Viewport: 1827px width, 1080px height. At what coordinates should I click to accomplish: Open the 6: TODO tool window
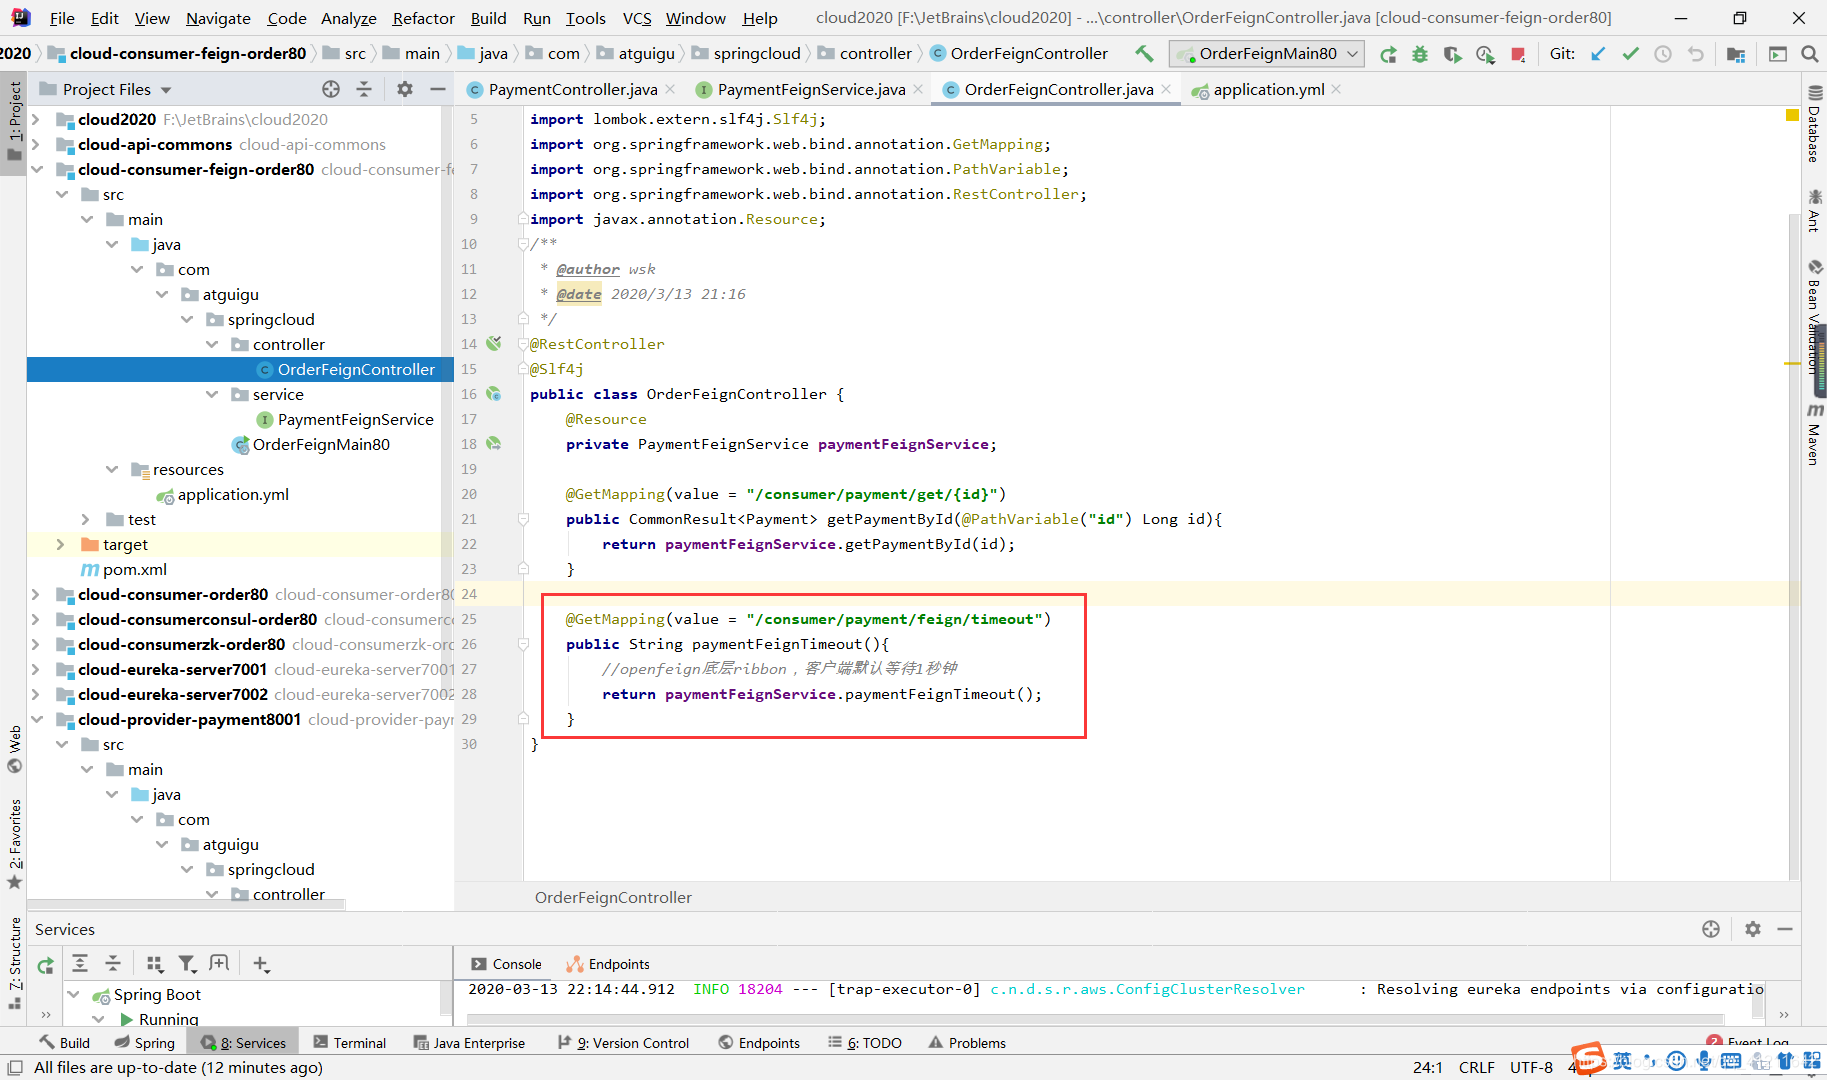click(866, 1042)
